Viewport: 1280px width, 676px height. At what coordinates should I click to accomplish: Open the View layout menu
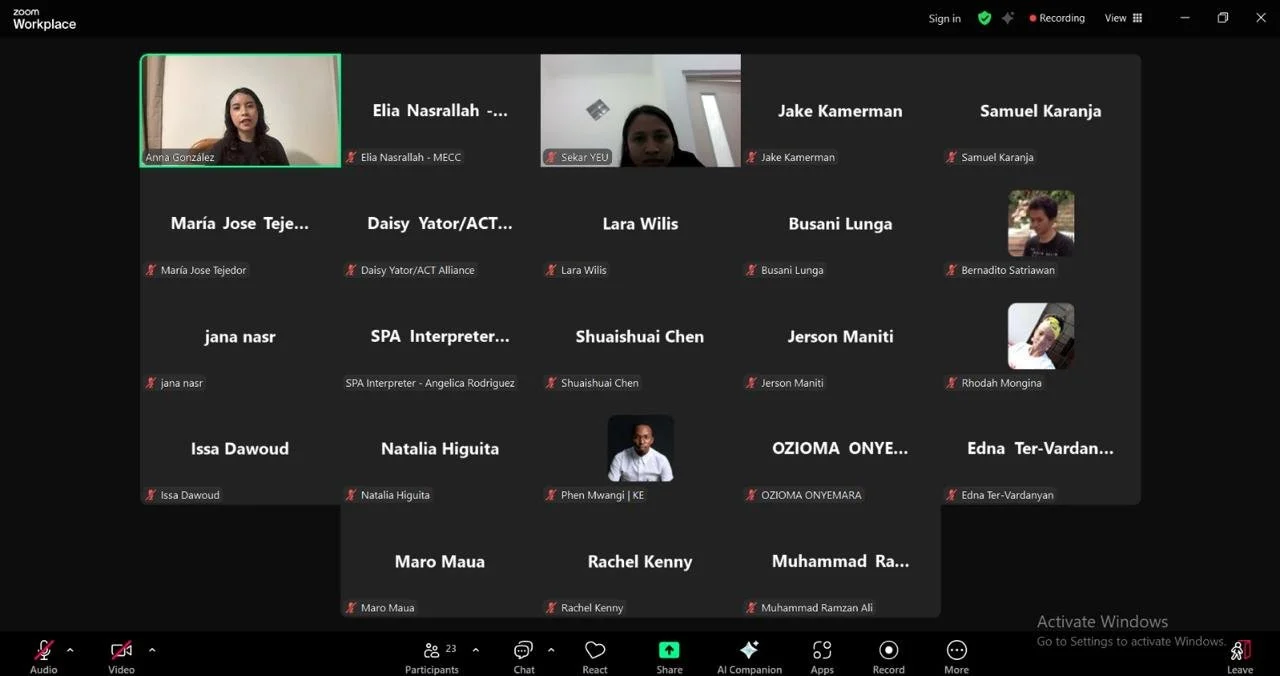1123,18
